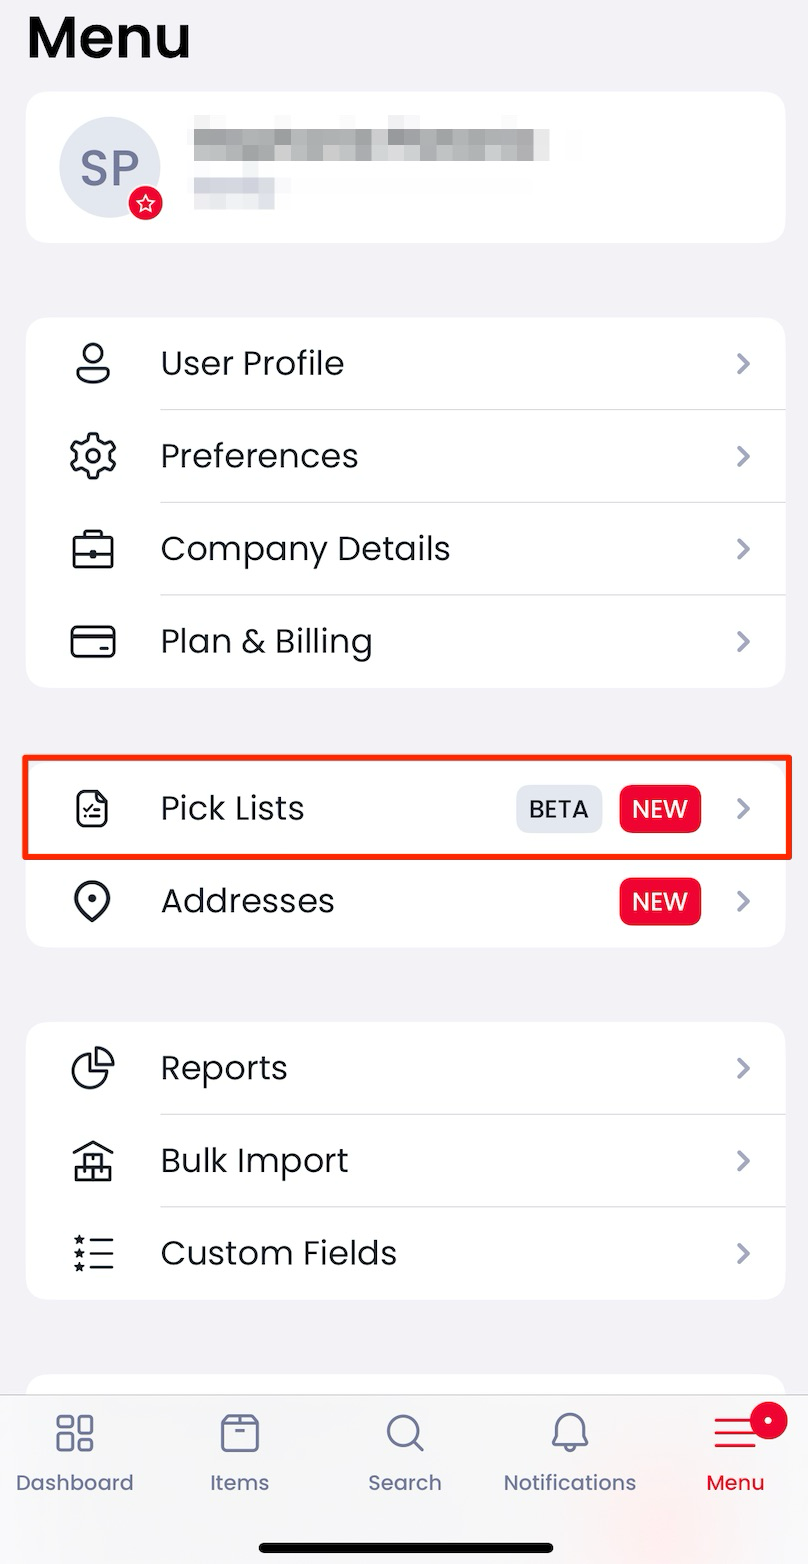Open the Notifications bell tab
This screenshot has width=808, height=1564.
click(x=570, y=1453)
